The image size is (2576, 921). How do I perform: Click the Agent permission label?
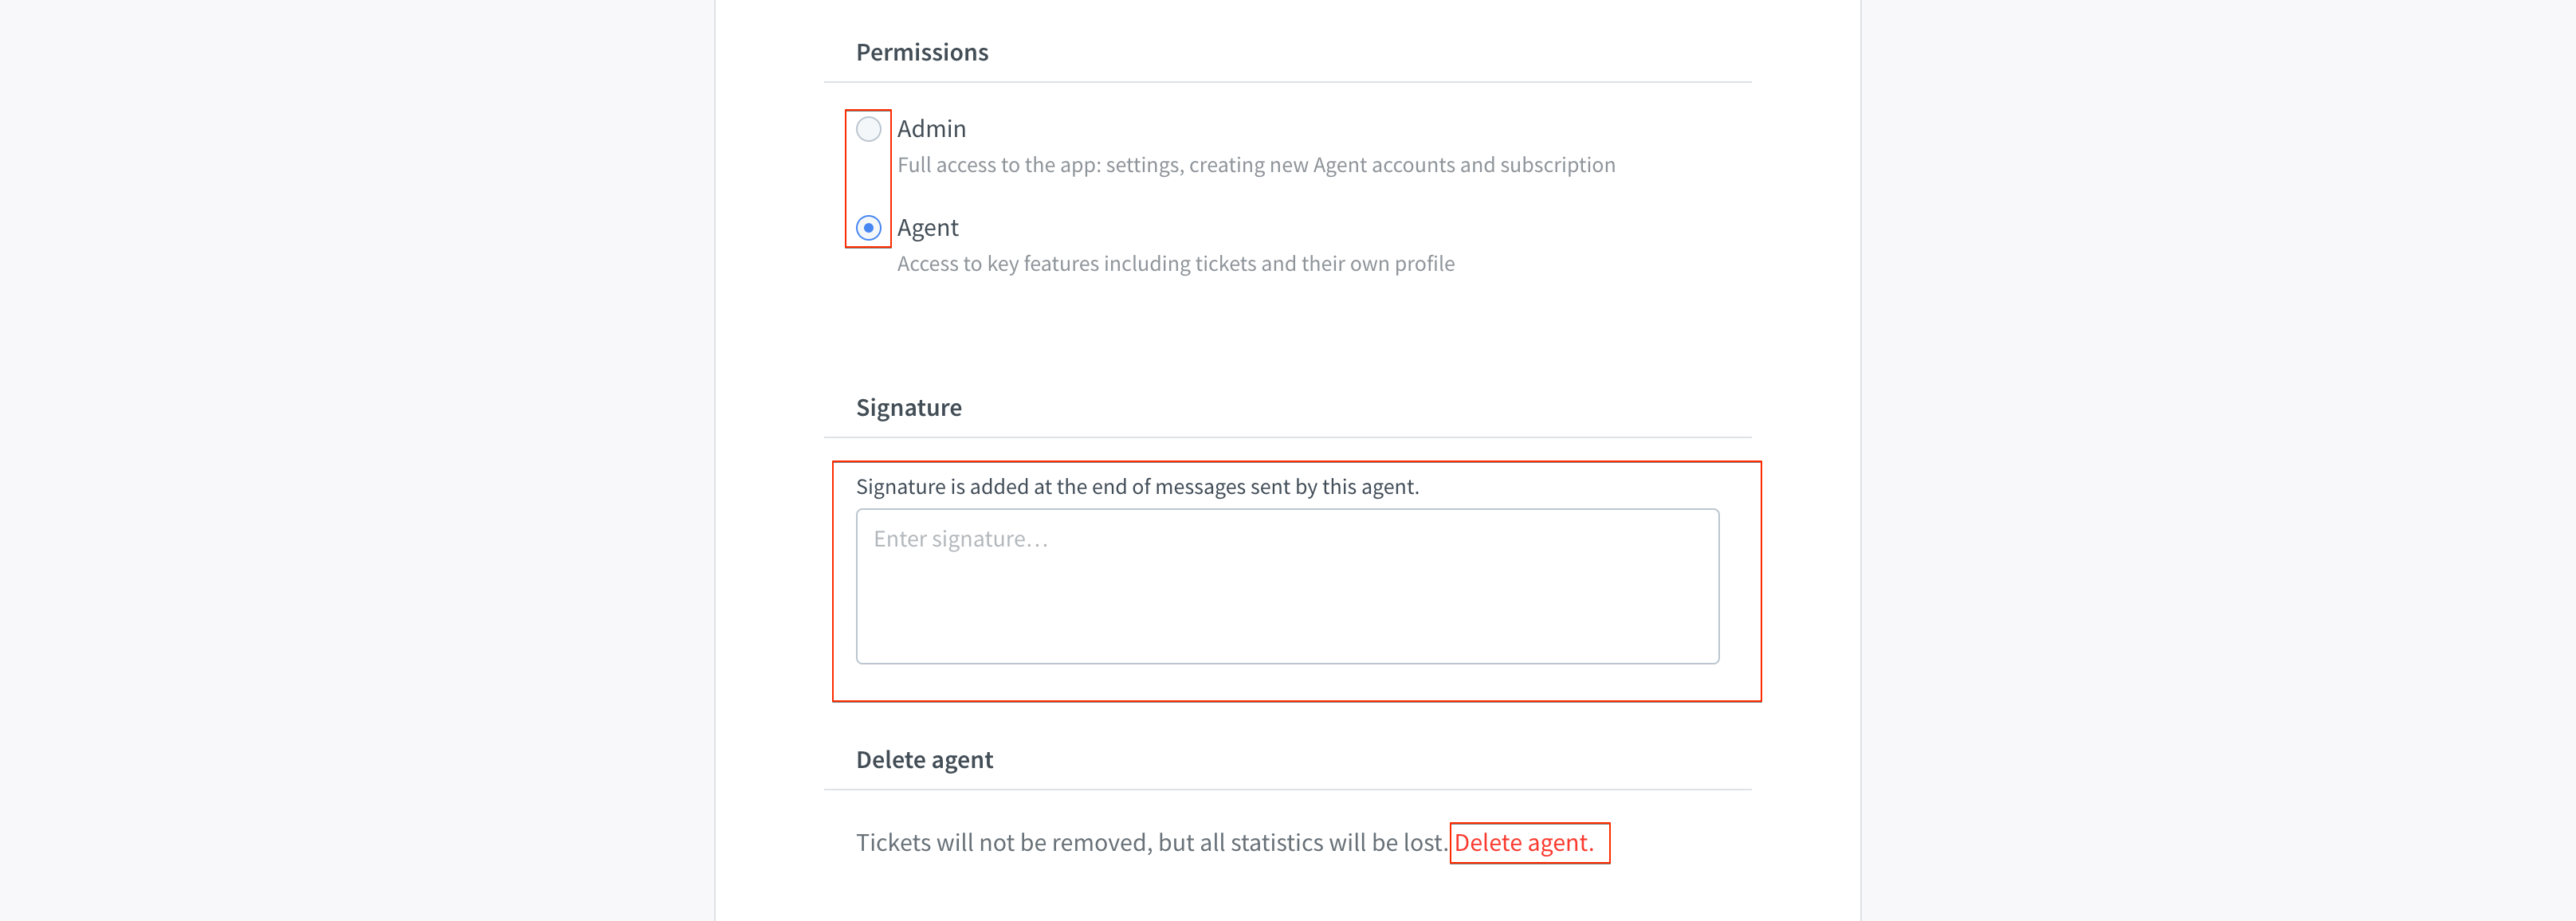pyautogui.click(x=927, y=228)
